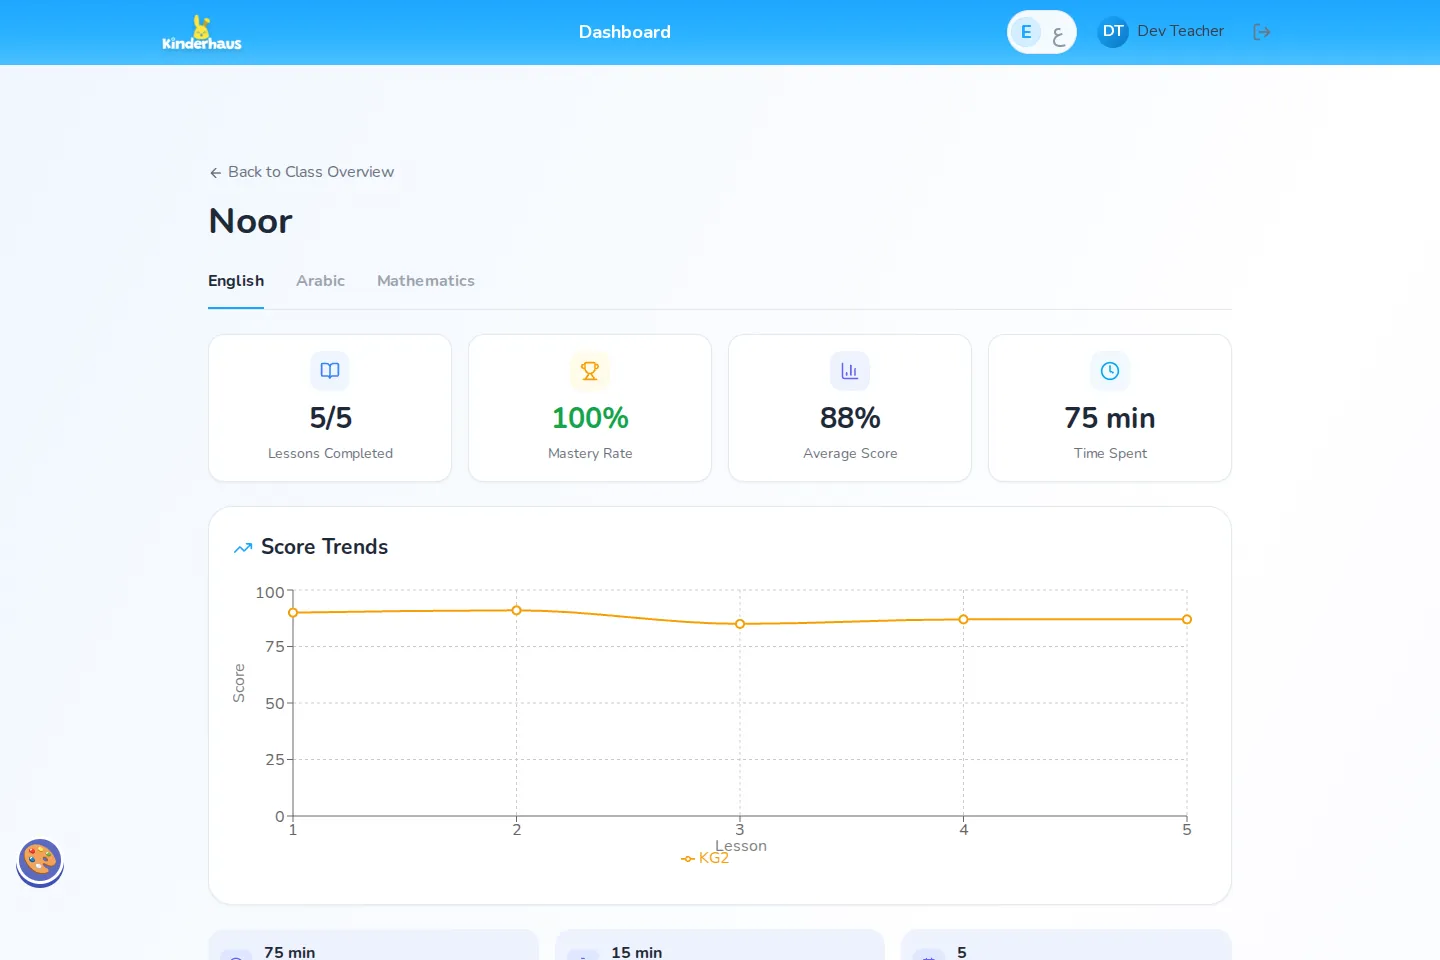Click the 100% mastery value
Viewport: 1440px width, 960px height.
coord(590,418)
